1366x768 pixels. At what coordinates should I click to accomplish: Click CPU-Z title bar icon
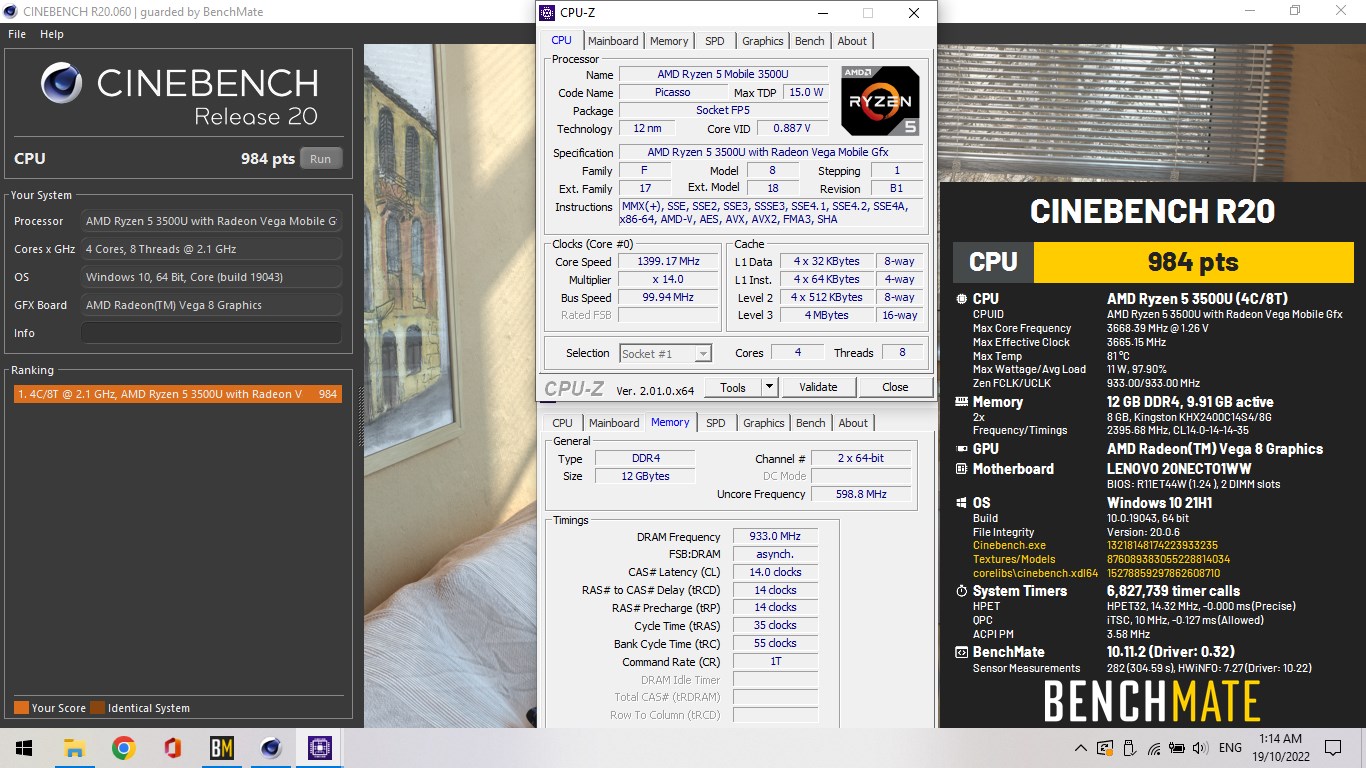[x=546, y=13]
